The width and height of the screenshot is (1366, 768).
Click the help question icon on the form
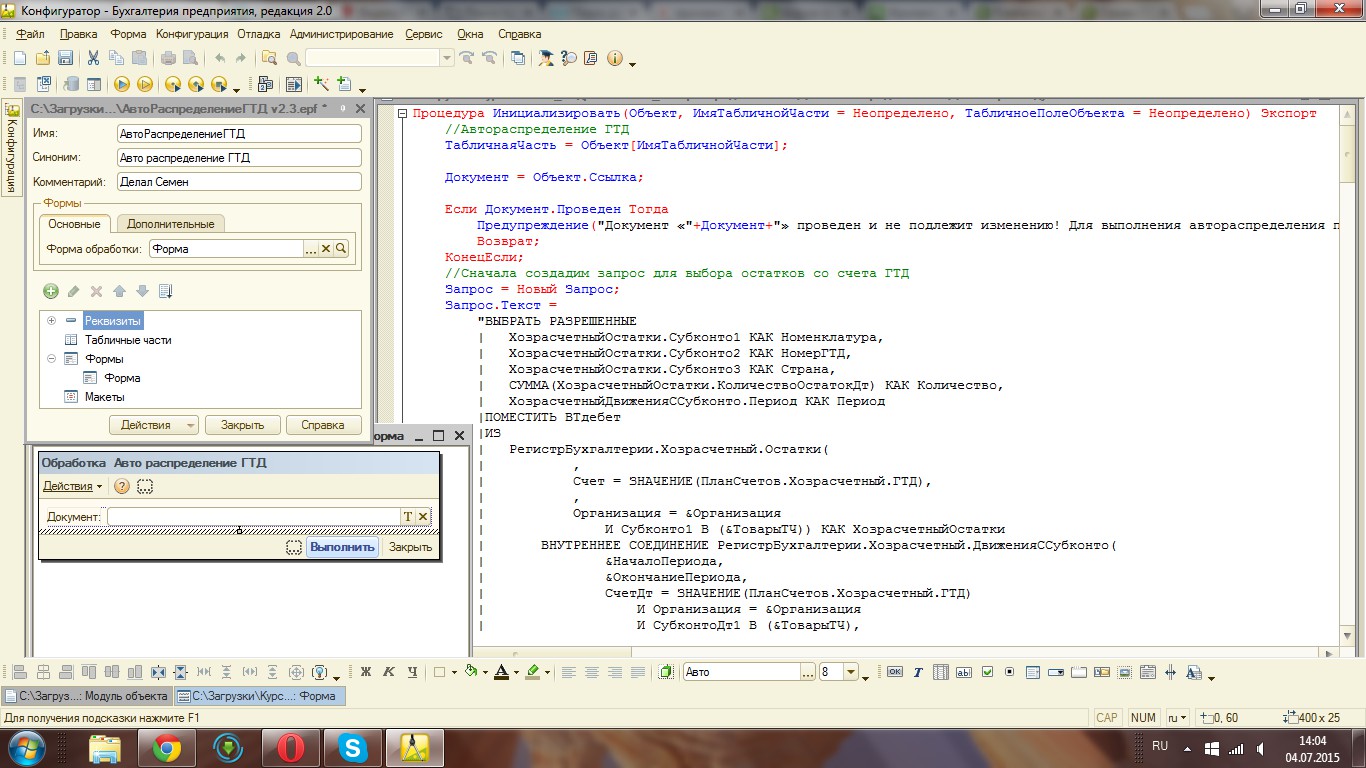(x=122, y=486)
